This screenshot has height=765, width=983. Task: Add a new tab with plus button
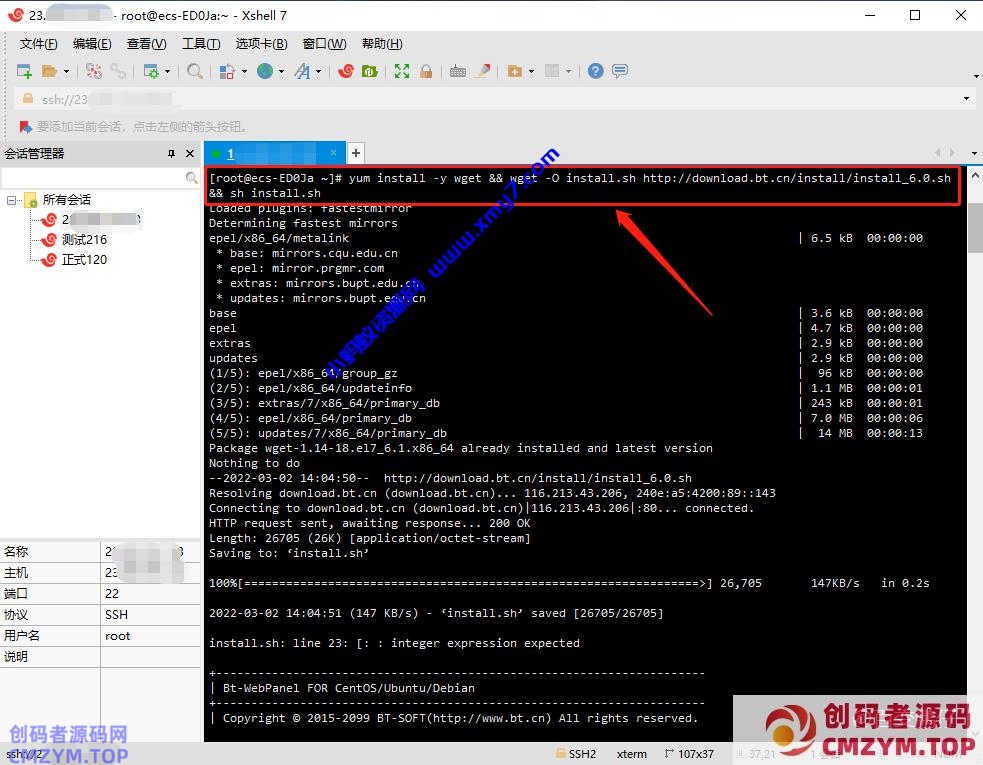[x=355, y=153]
